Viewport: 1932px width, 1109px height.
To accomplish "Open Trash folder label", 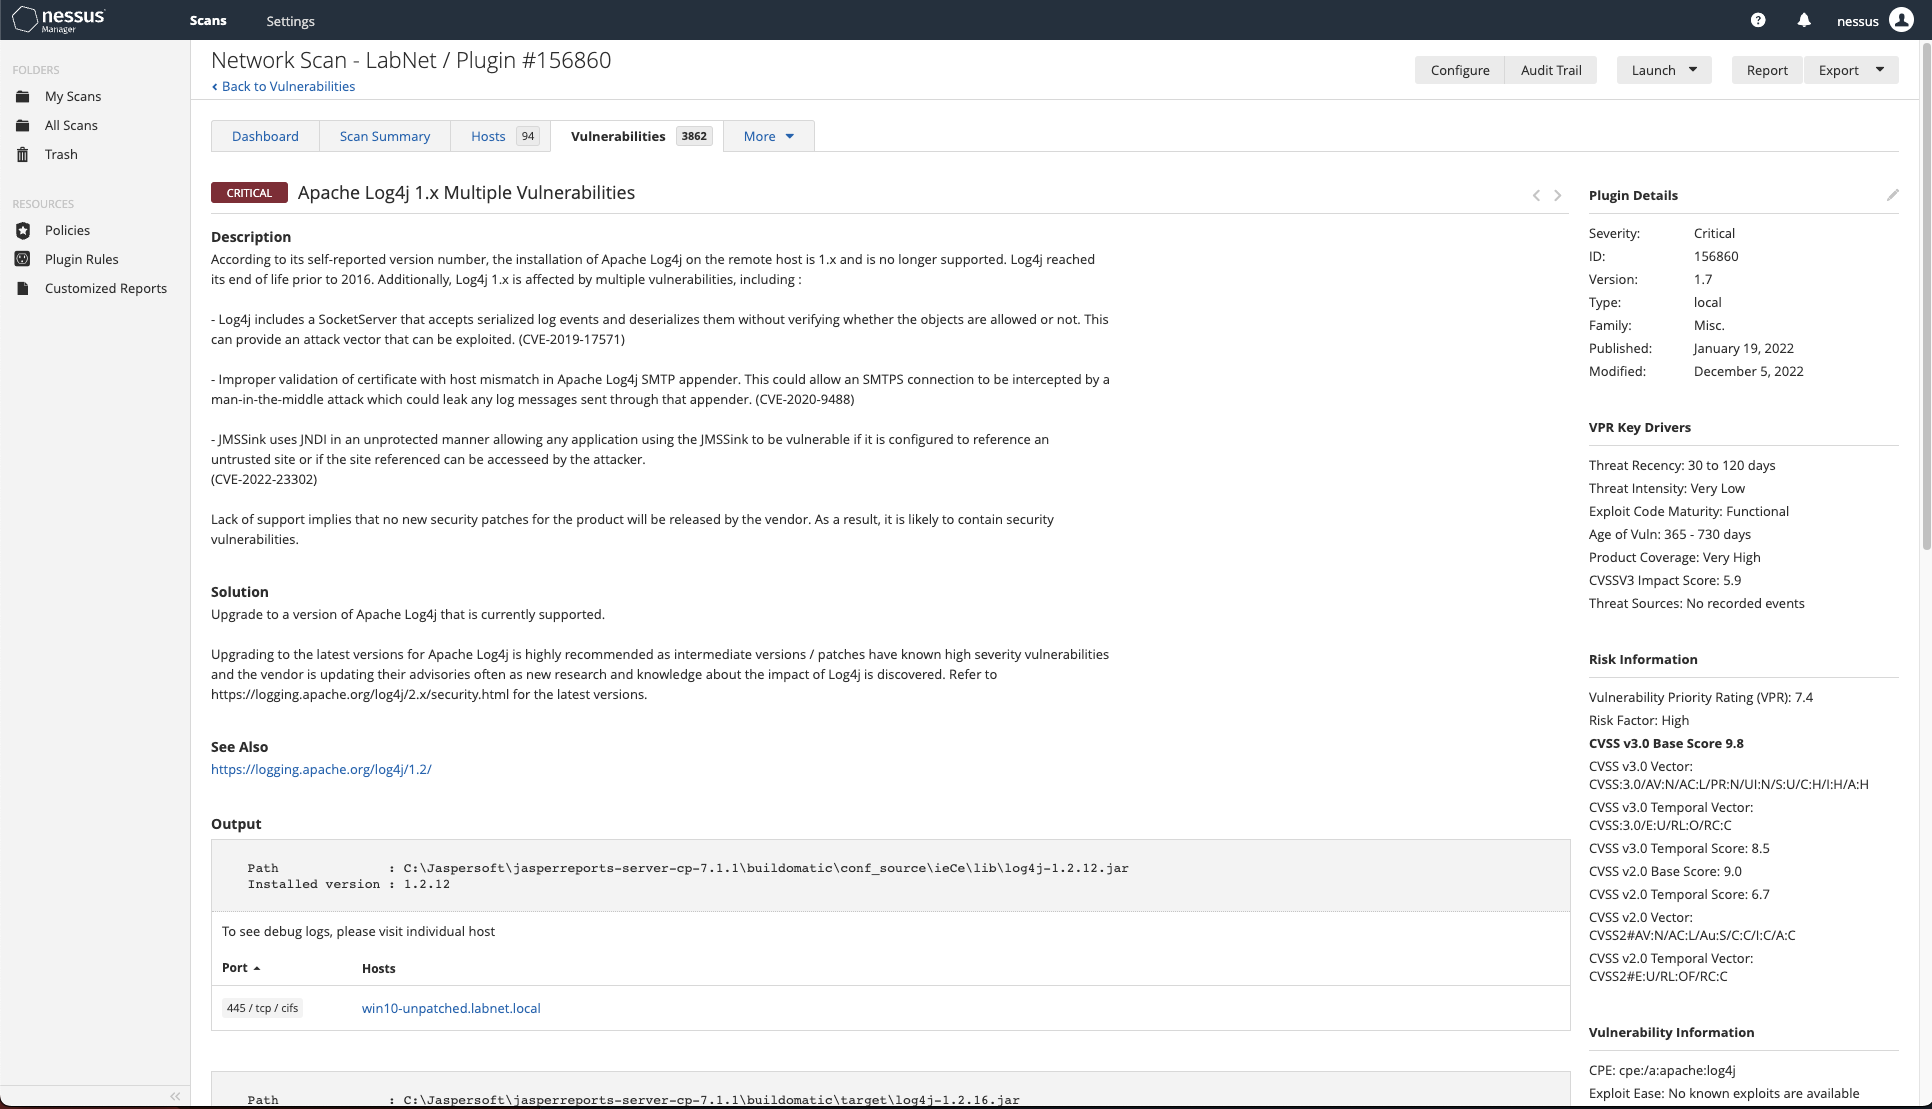I will point(61,154).
